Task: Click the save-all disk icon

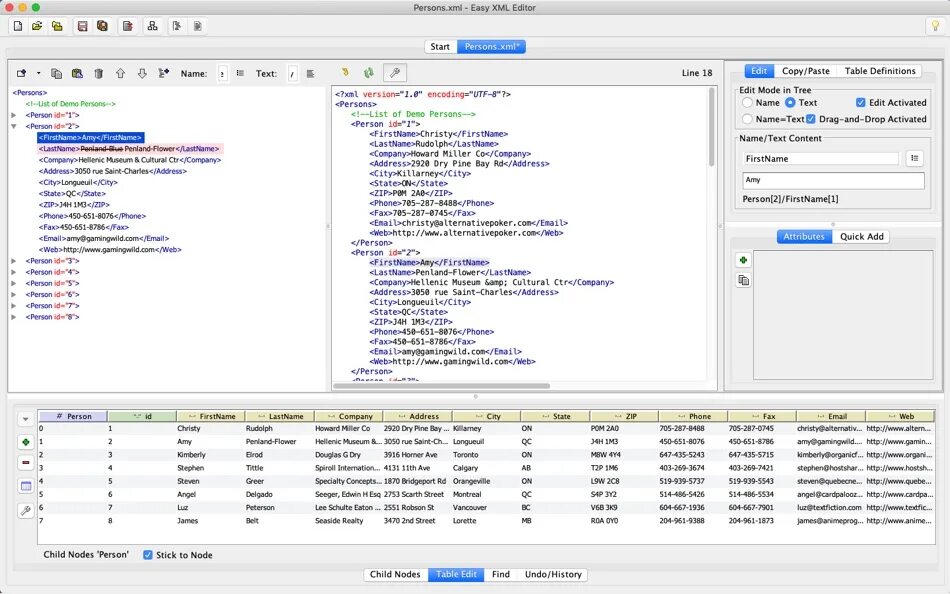Action: click(102, 26)
